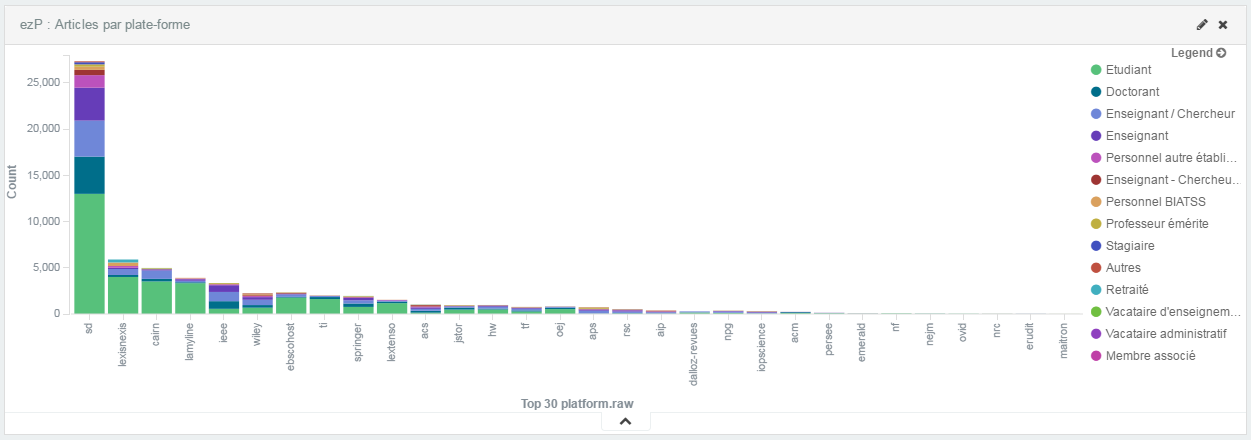This screenshot has height=440, width=1251.
Task: Select the Stagiaire legend entry
Action: [1130, 246]
